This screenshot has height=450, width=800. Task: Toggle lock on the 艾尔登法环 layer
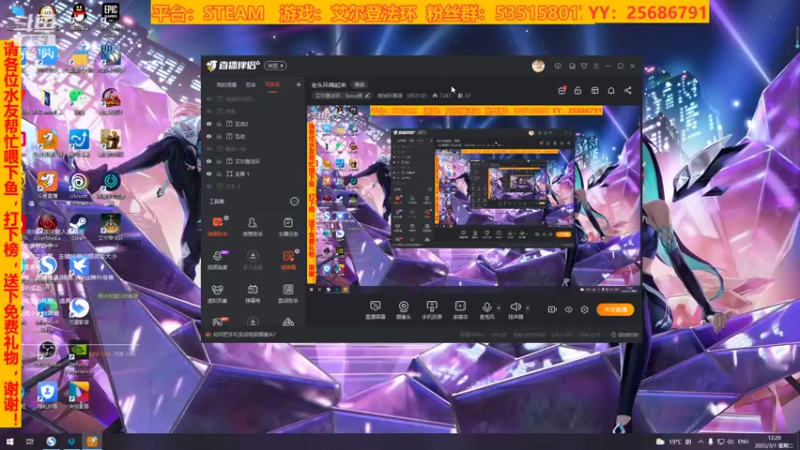(219, 161)
